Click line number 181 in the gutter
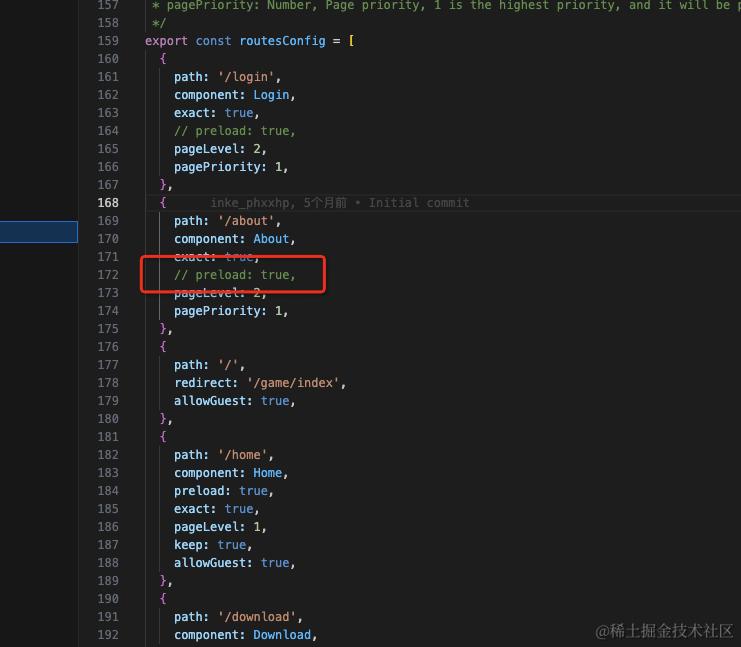Image resolution: width=741 pixels, height=647 pixels. point(108,437)
